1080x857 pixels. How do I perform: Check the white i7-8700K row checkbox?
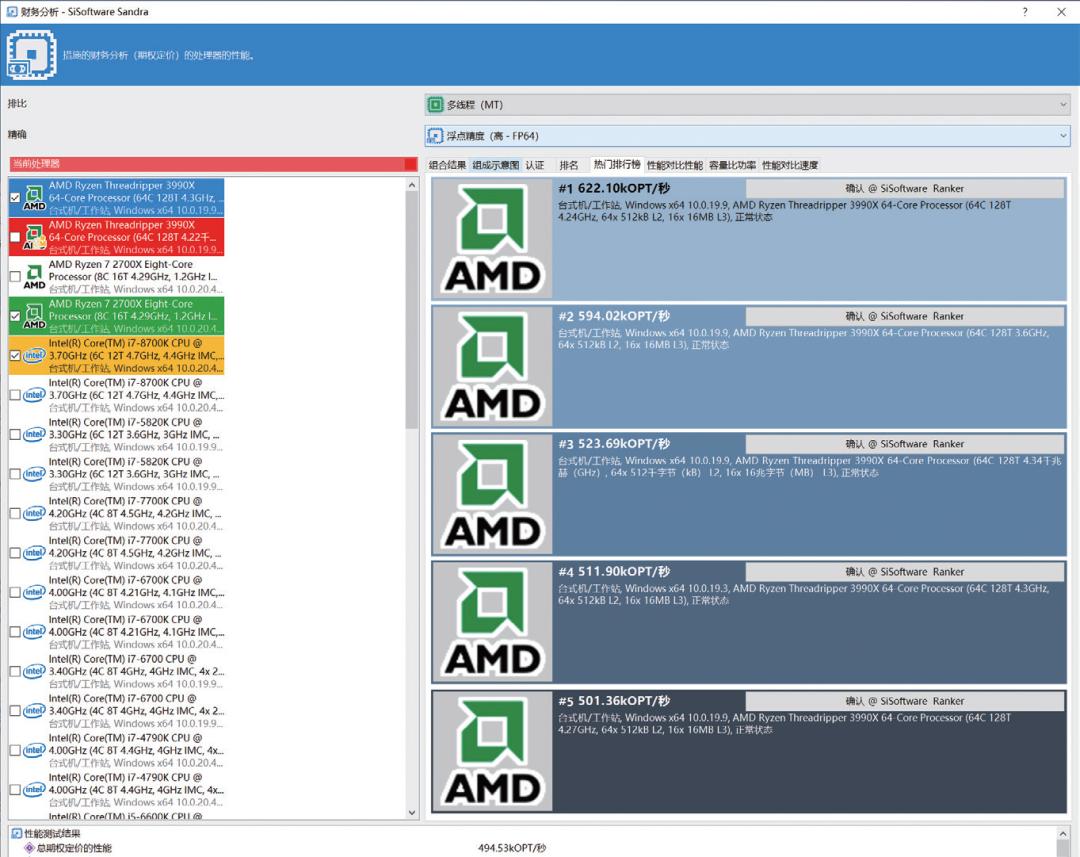tap(15, 395)
